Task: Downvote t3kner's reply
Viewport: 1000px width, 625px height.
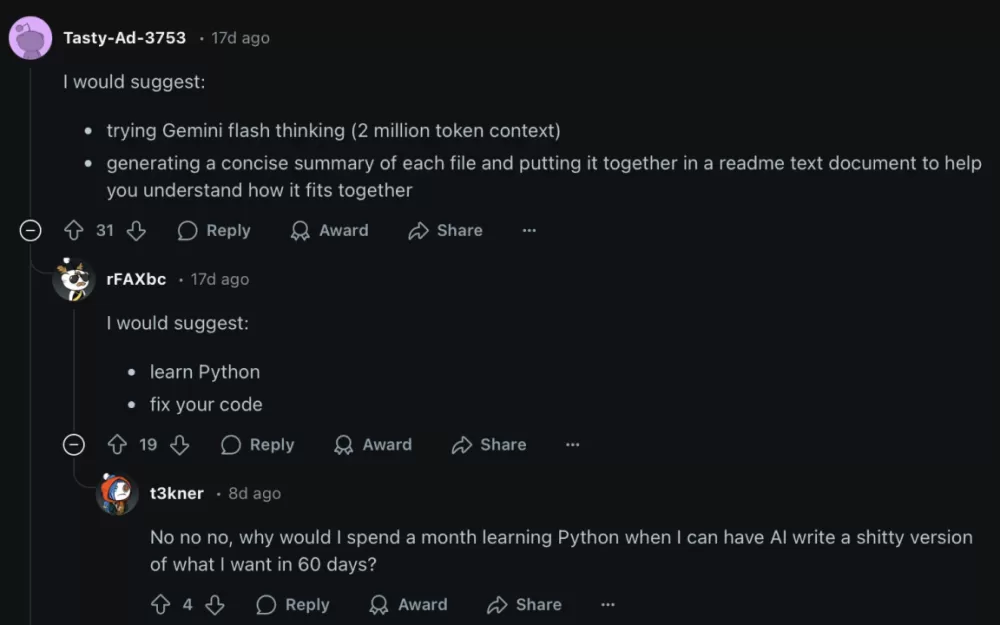Action: tap(215, 605)
